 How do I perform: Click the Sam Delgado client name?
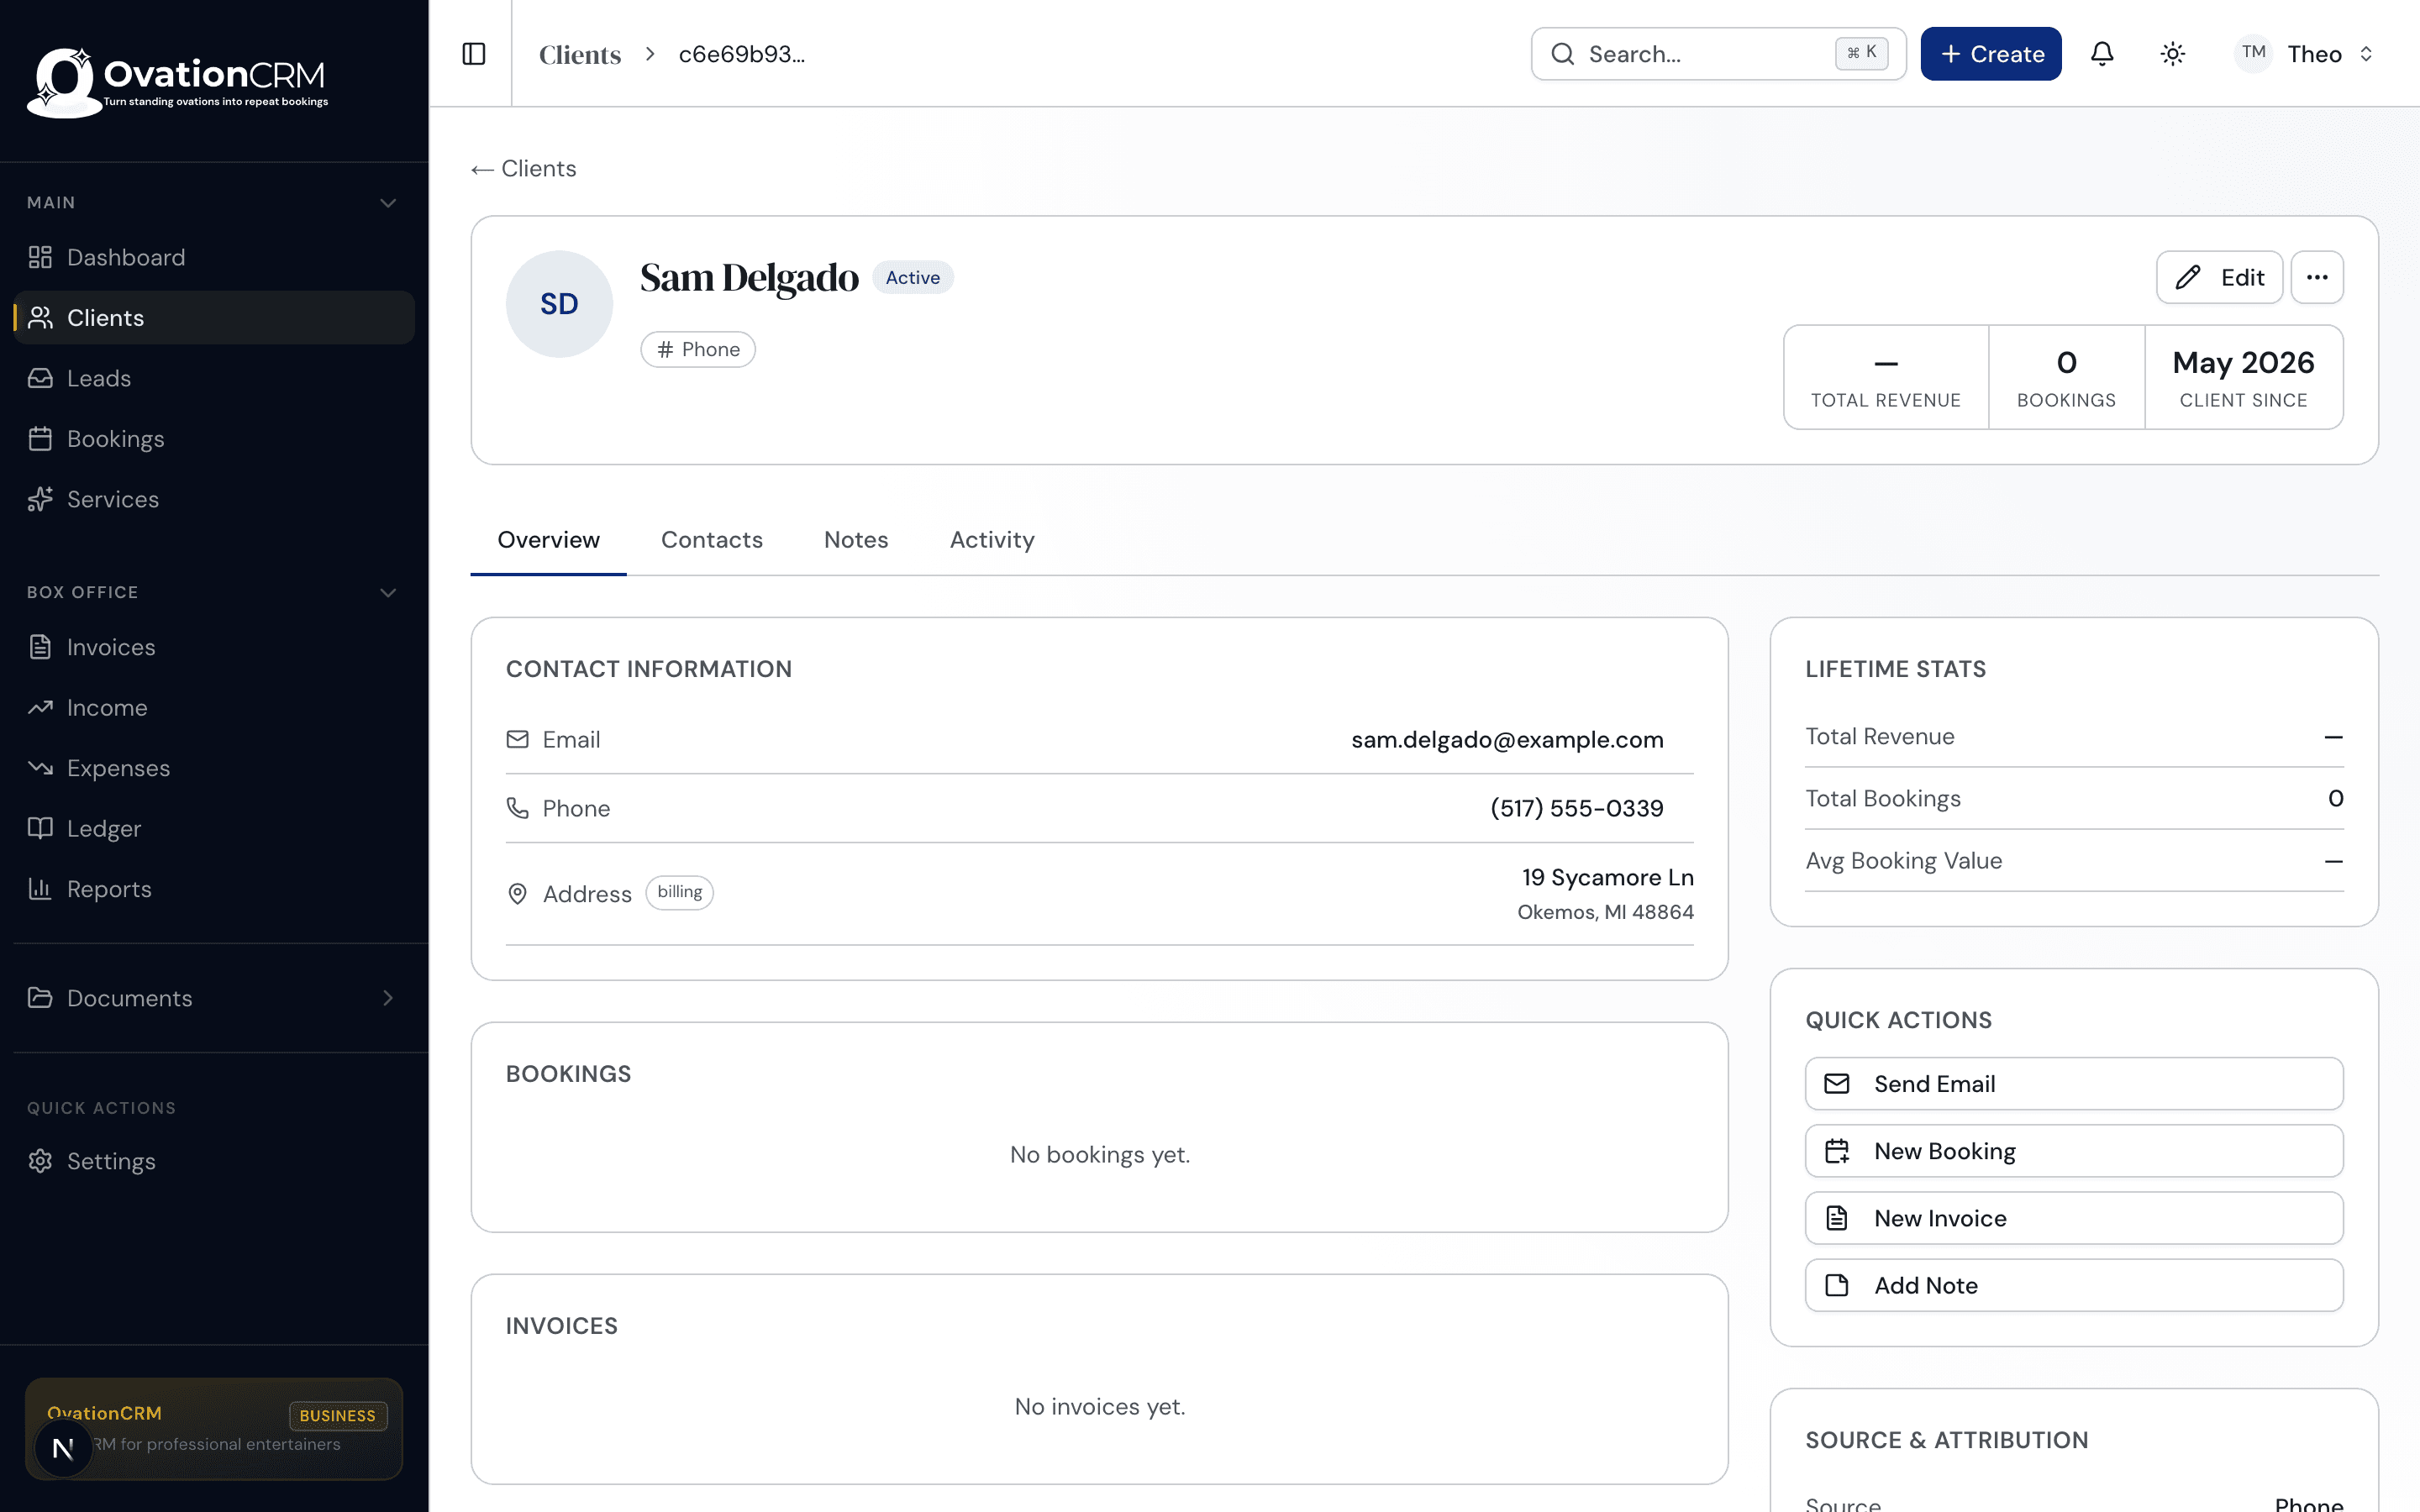[x=750, y=277]
